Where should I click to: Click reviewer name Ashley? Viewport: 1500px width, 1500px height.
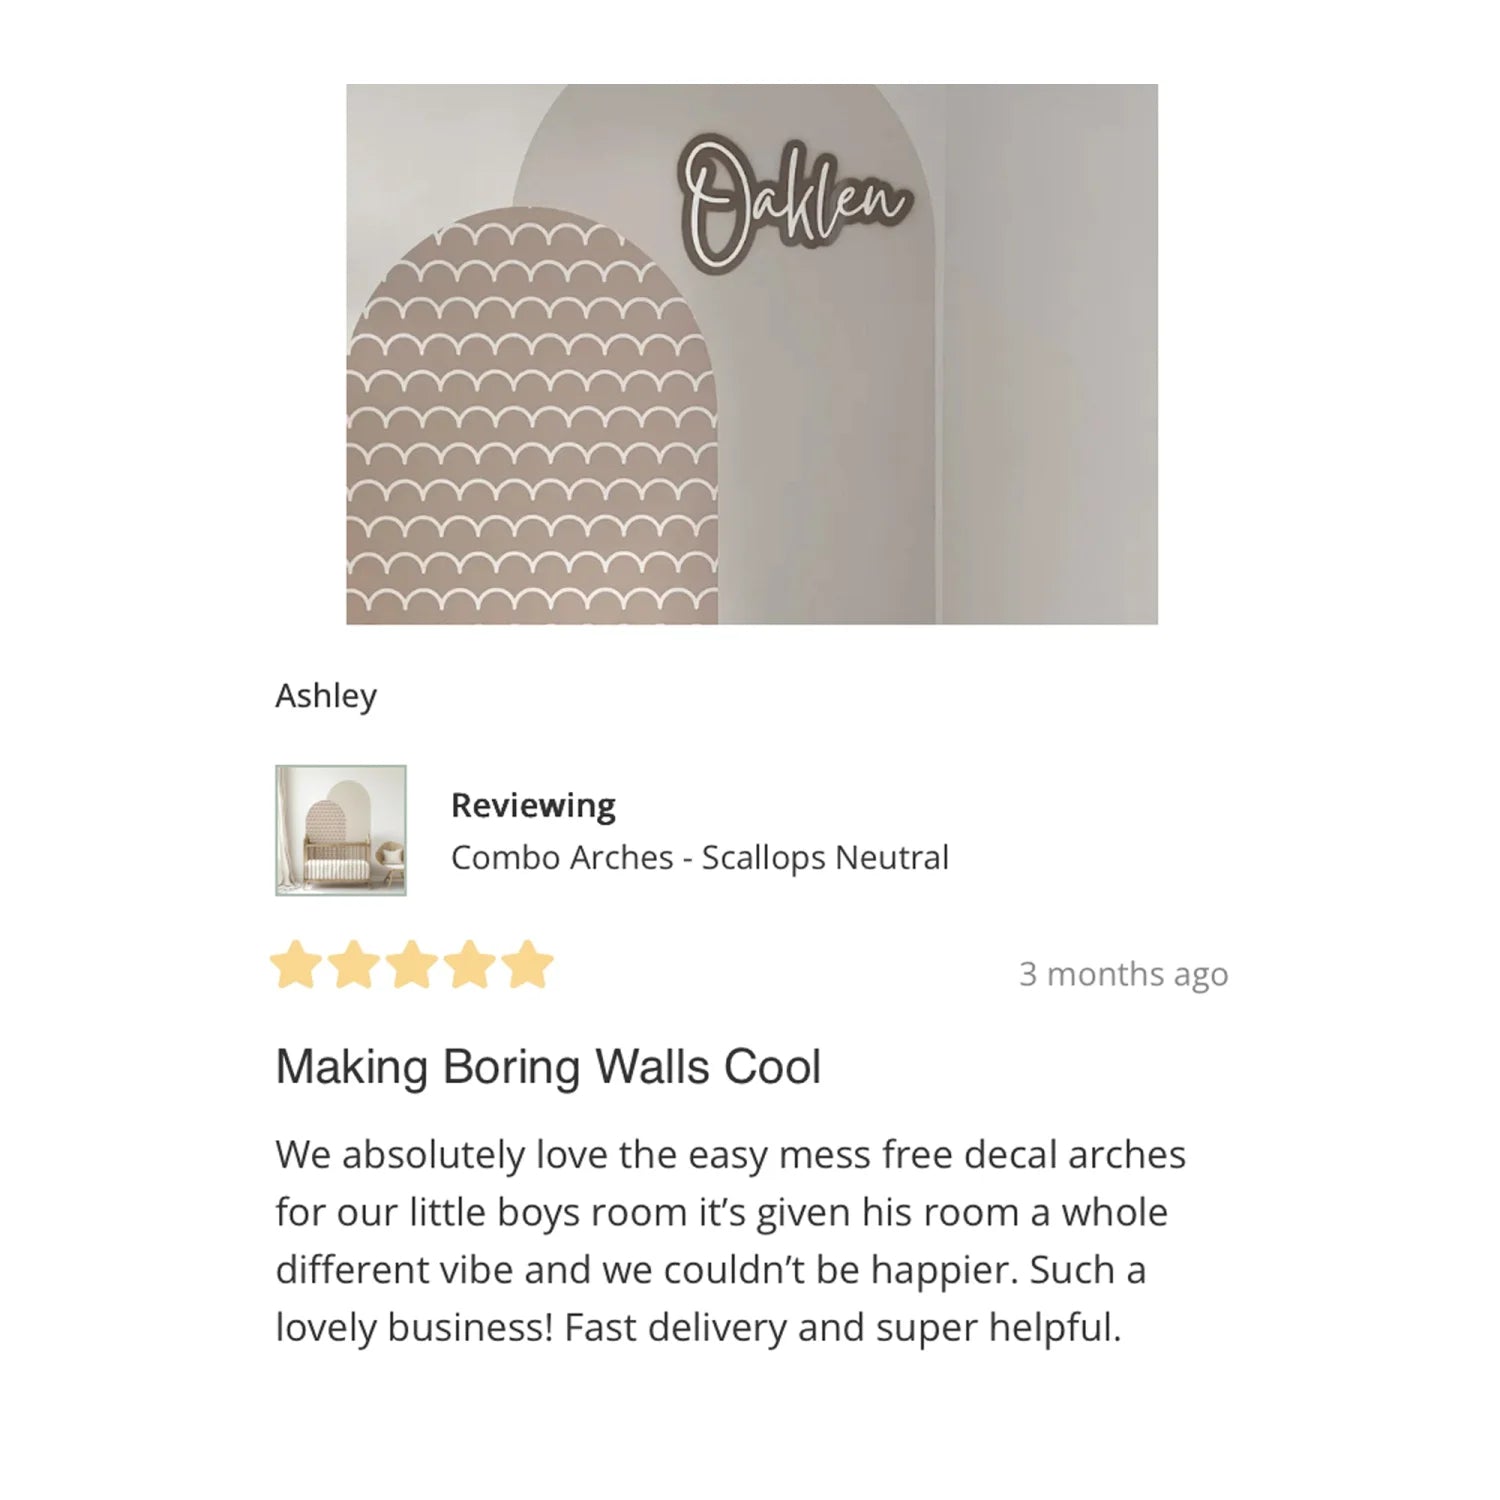326,696
